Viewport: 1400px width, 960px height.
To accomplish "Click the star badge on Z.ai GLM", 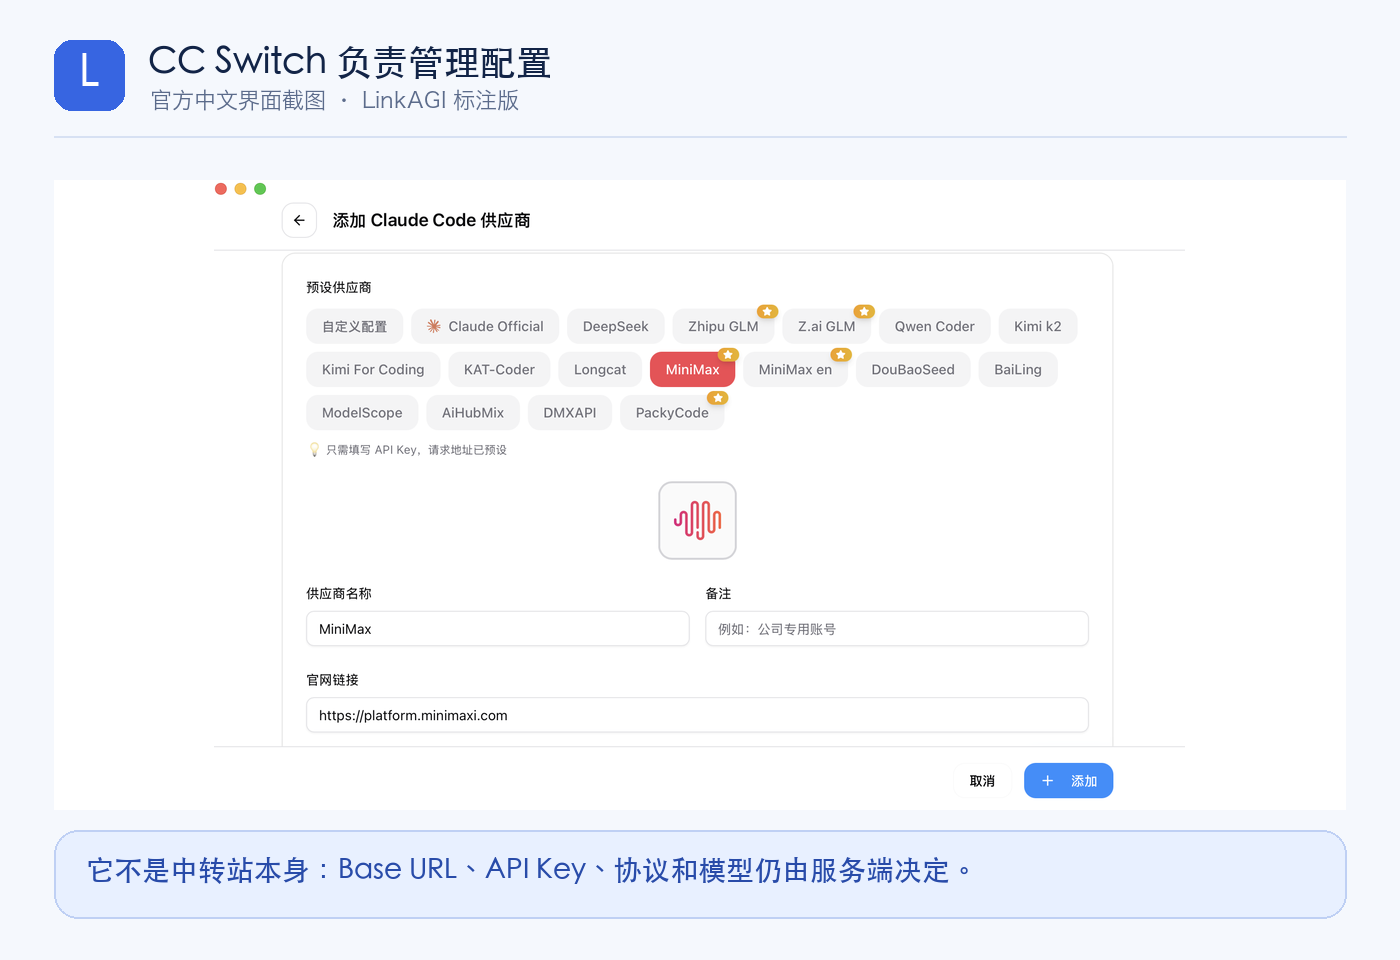I will pyautogui.click(x=864, y=312).
